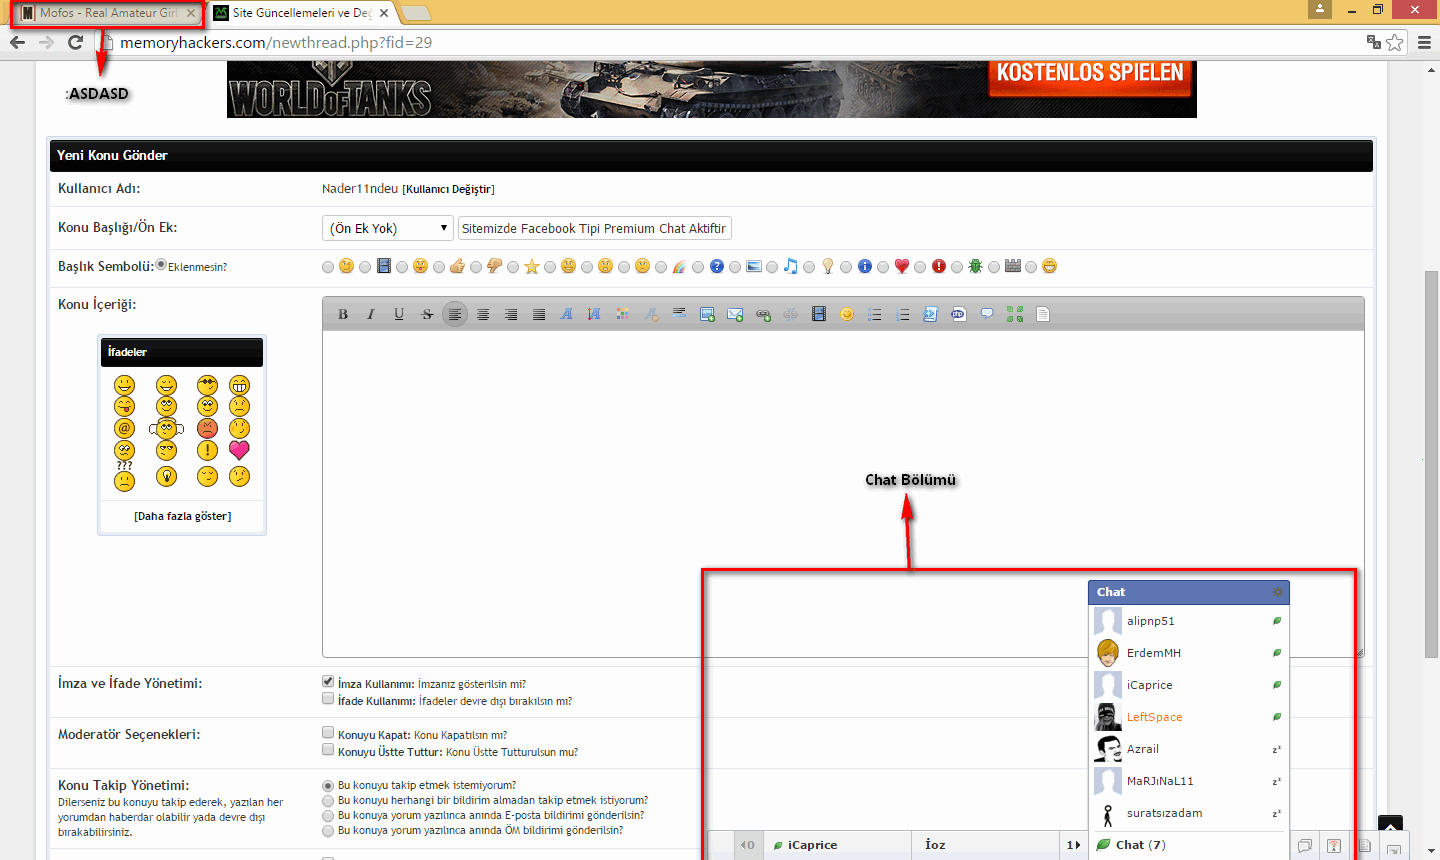Click the insert video filmstrip icon
The width and height of the screenshot is (1440, 860).
coord(819,314)
